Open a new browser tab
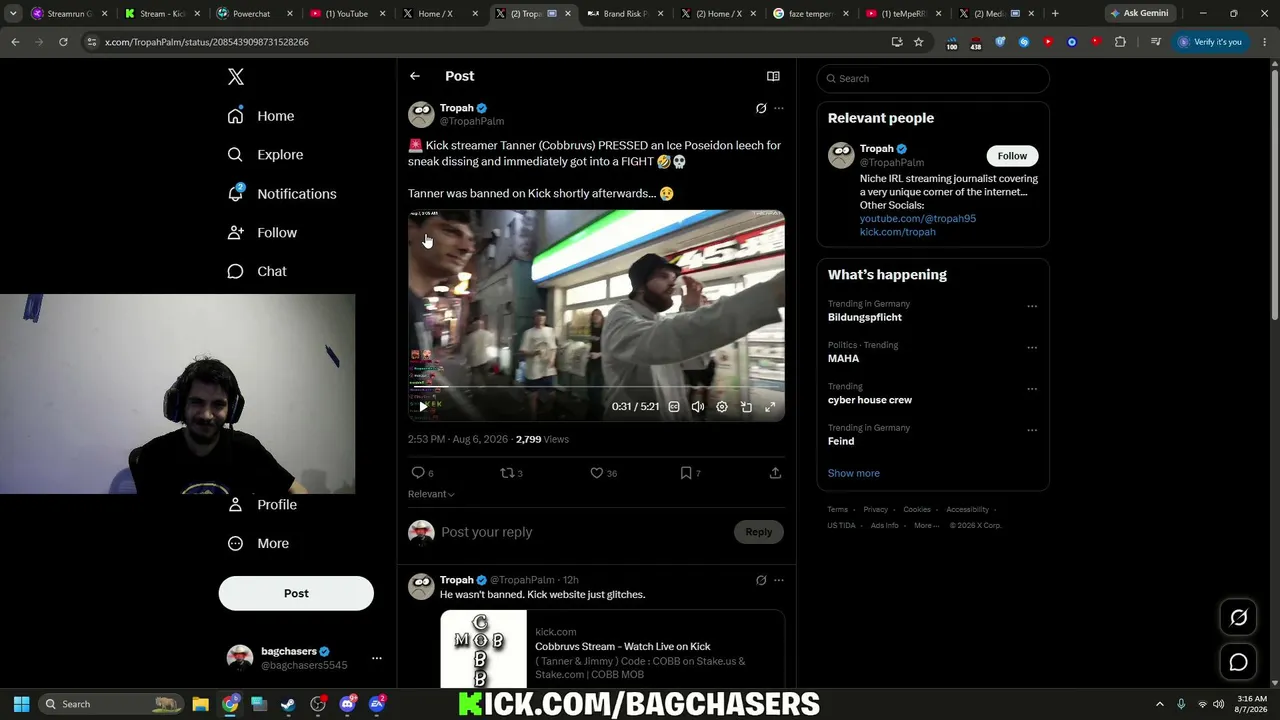Screen dimensions: 1280x720 click(1055, 14)
